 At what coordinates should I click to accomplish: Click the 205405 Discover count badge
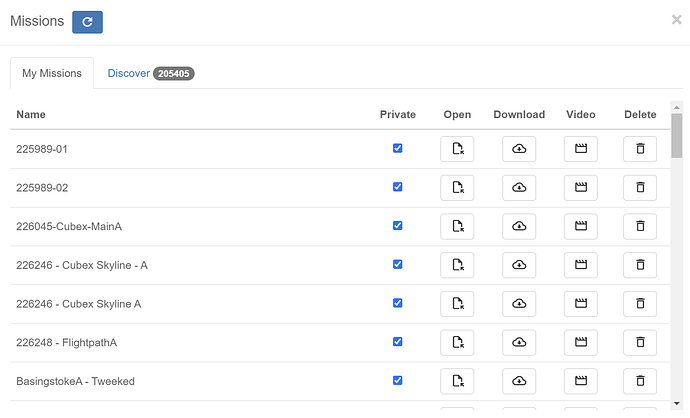174,73
